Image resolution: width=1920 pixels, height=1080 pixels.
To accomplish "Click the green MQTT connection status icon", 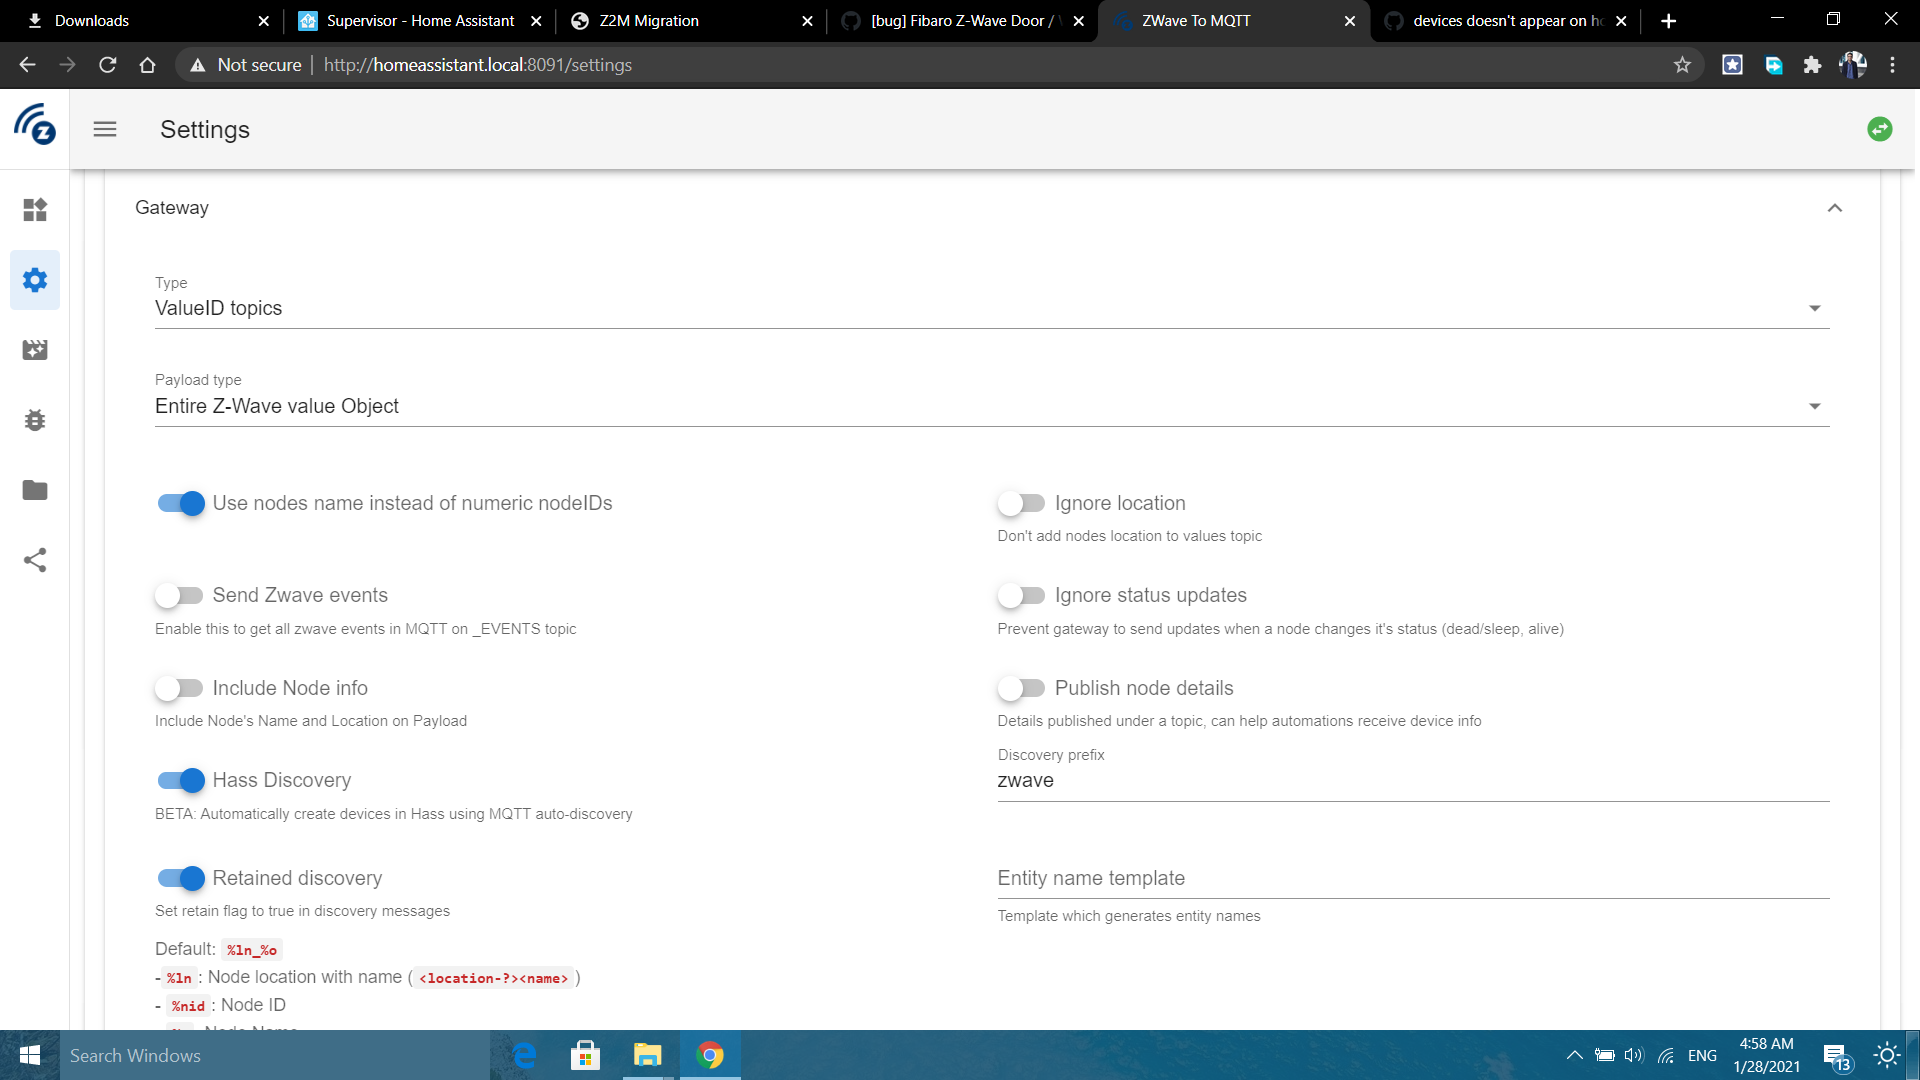I will (x=1880, y=129).
